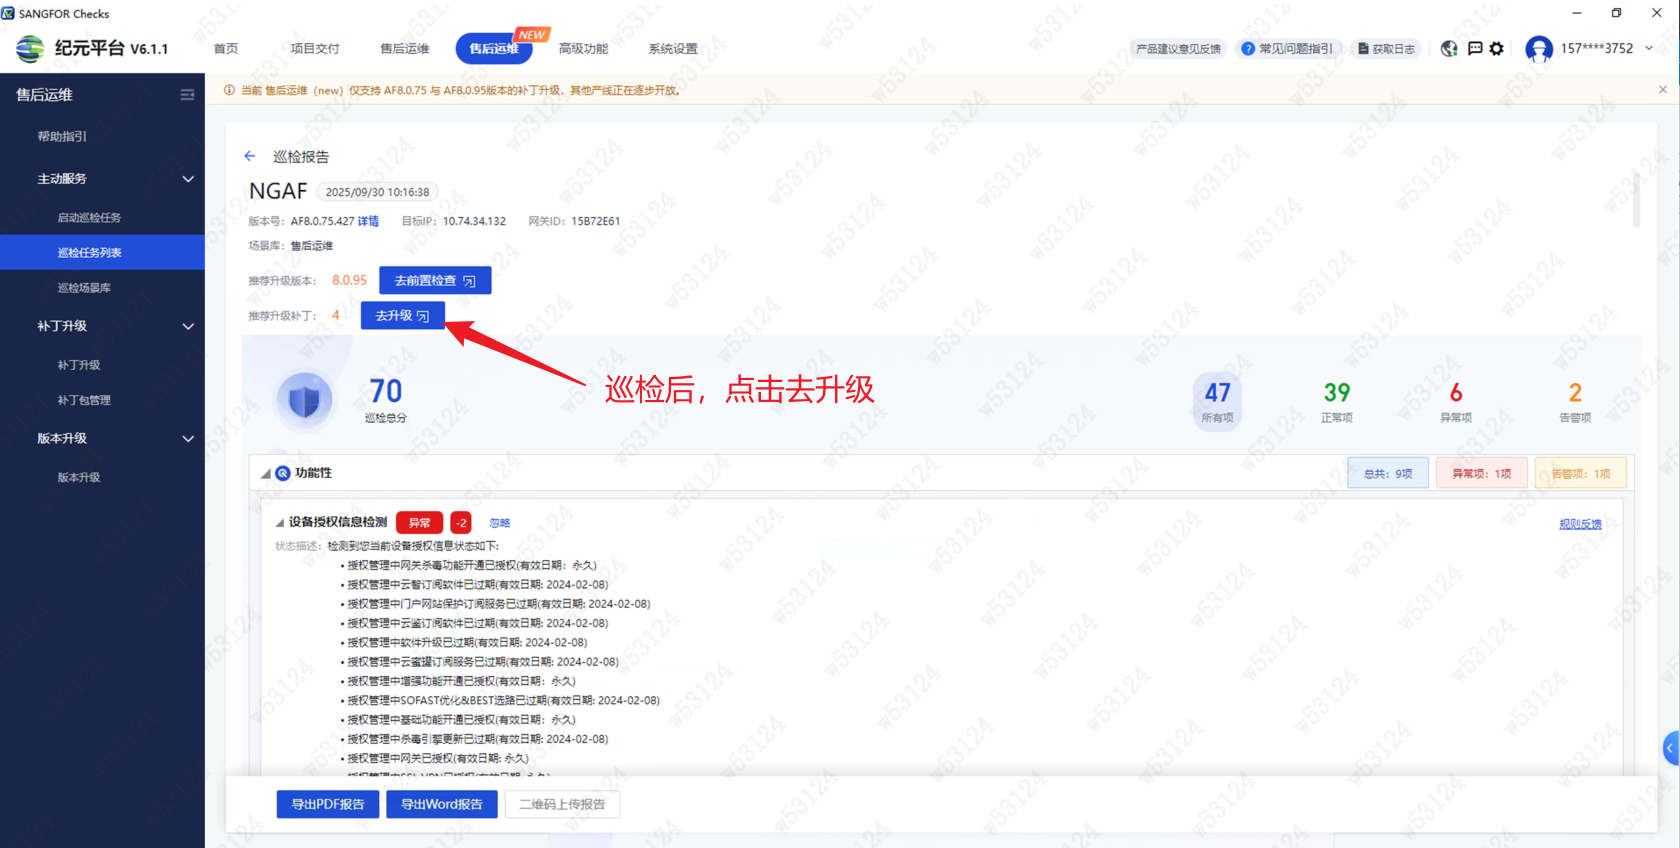The image size is (1680, 848).
Task: Close the yellow notification banner
Action: [x=1662, y=90]
